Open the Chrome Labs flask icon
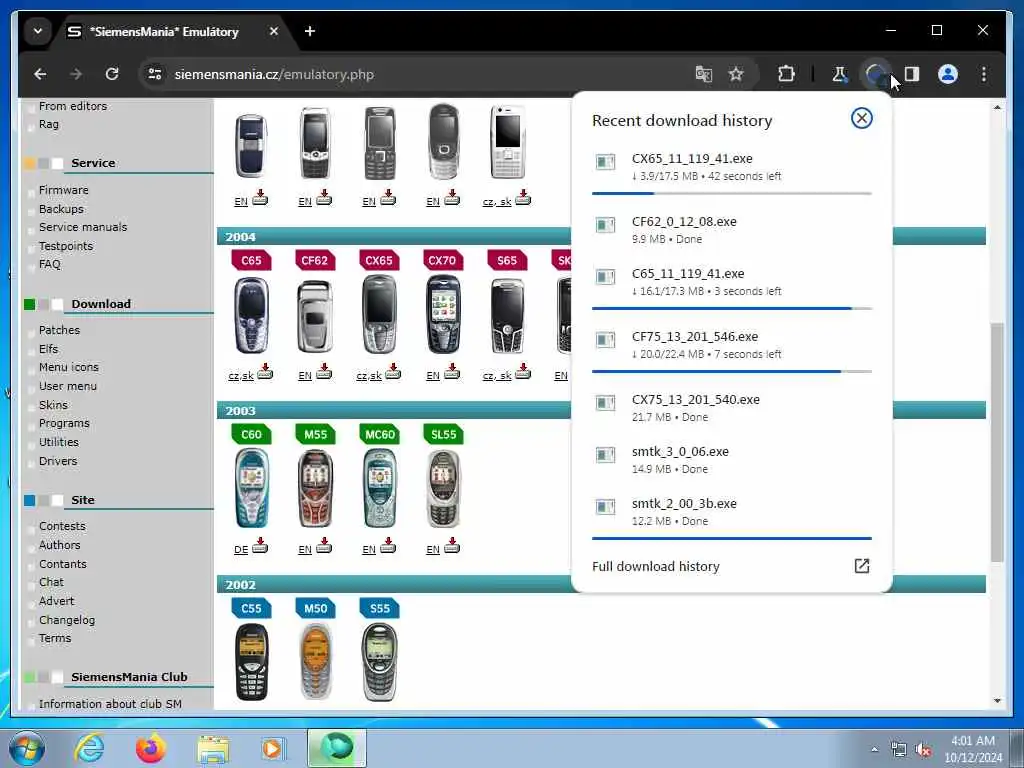The width and height of the screenshot is (1024, 768). pos(839,74)
